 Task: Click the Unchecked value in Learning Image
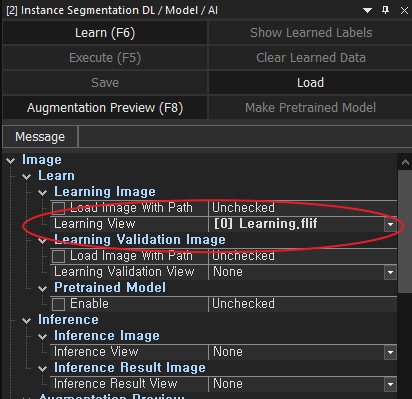tap(243, 208)
